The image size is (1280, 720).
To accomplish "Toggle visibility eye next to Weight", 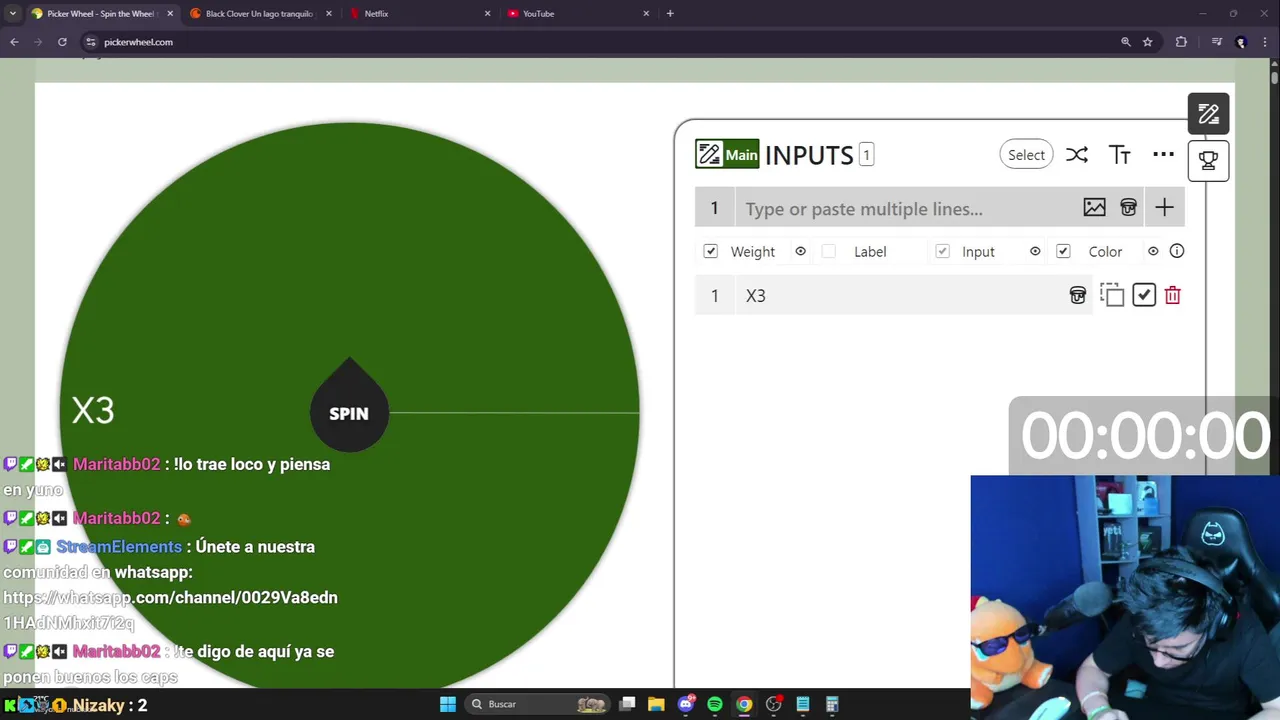I will point(800,251).
